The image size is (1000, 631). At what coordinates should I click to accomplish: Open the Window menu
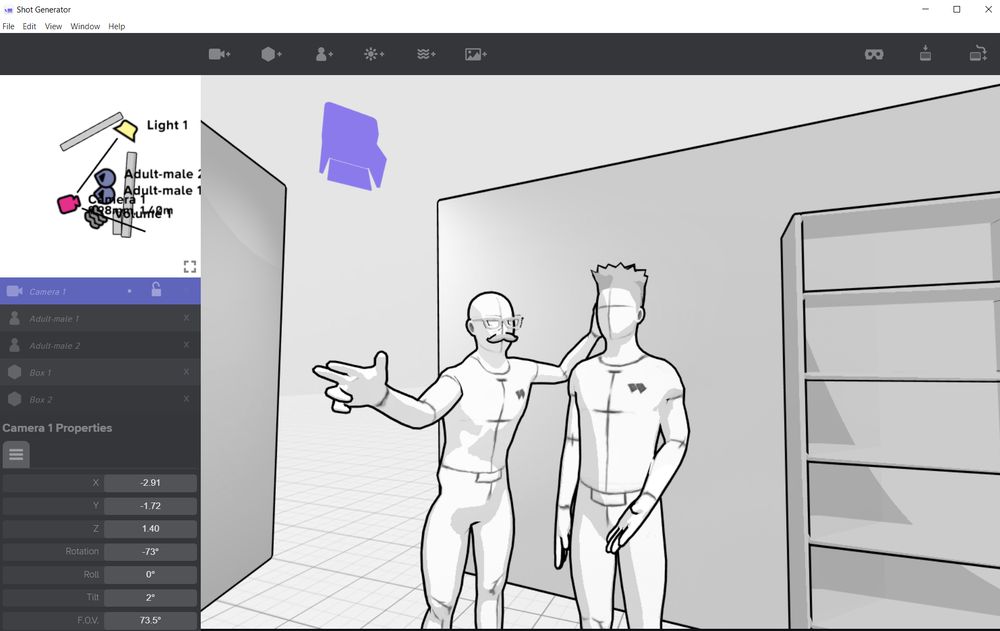coord(85,26)
